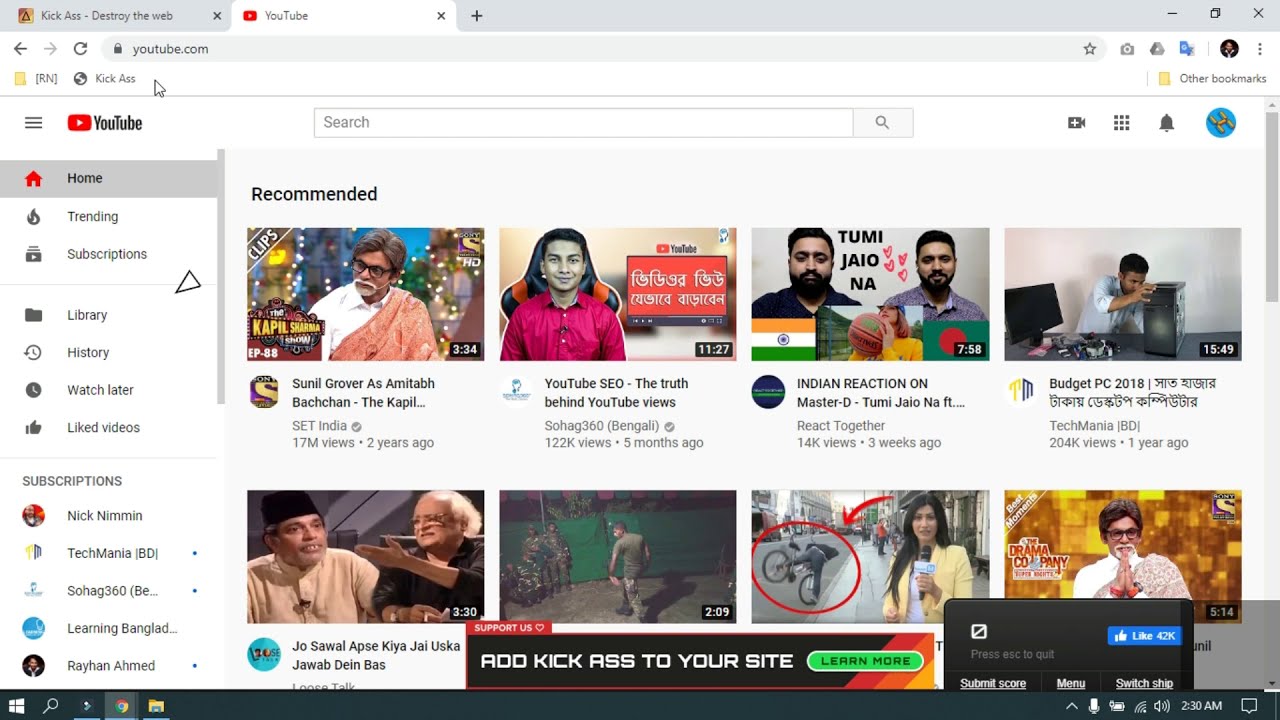Screen dimensions: 1280x720
Task: Open the TechMania channel avatar under Budget PC
Action: pyautogui.click(x=1021, y=392)
